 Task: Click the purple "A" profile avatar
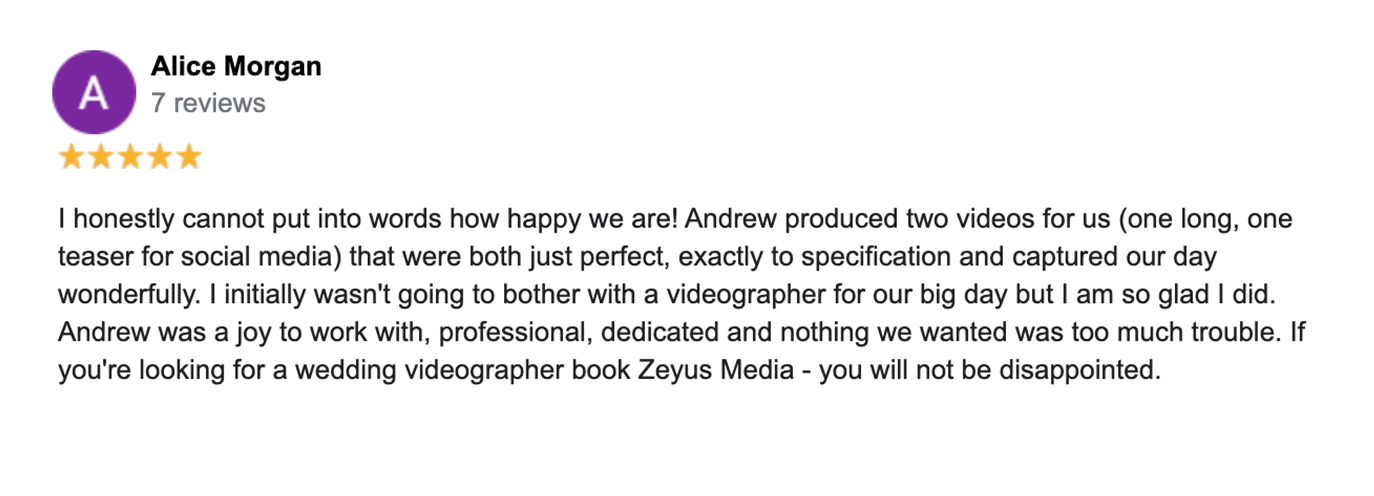pyautogui.click(x=93, y=93)
